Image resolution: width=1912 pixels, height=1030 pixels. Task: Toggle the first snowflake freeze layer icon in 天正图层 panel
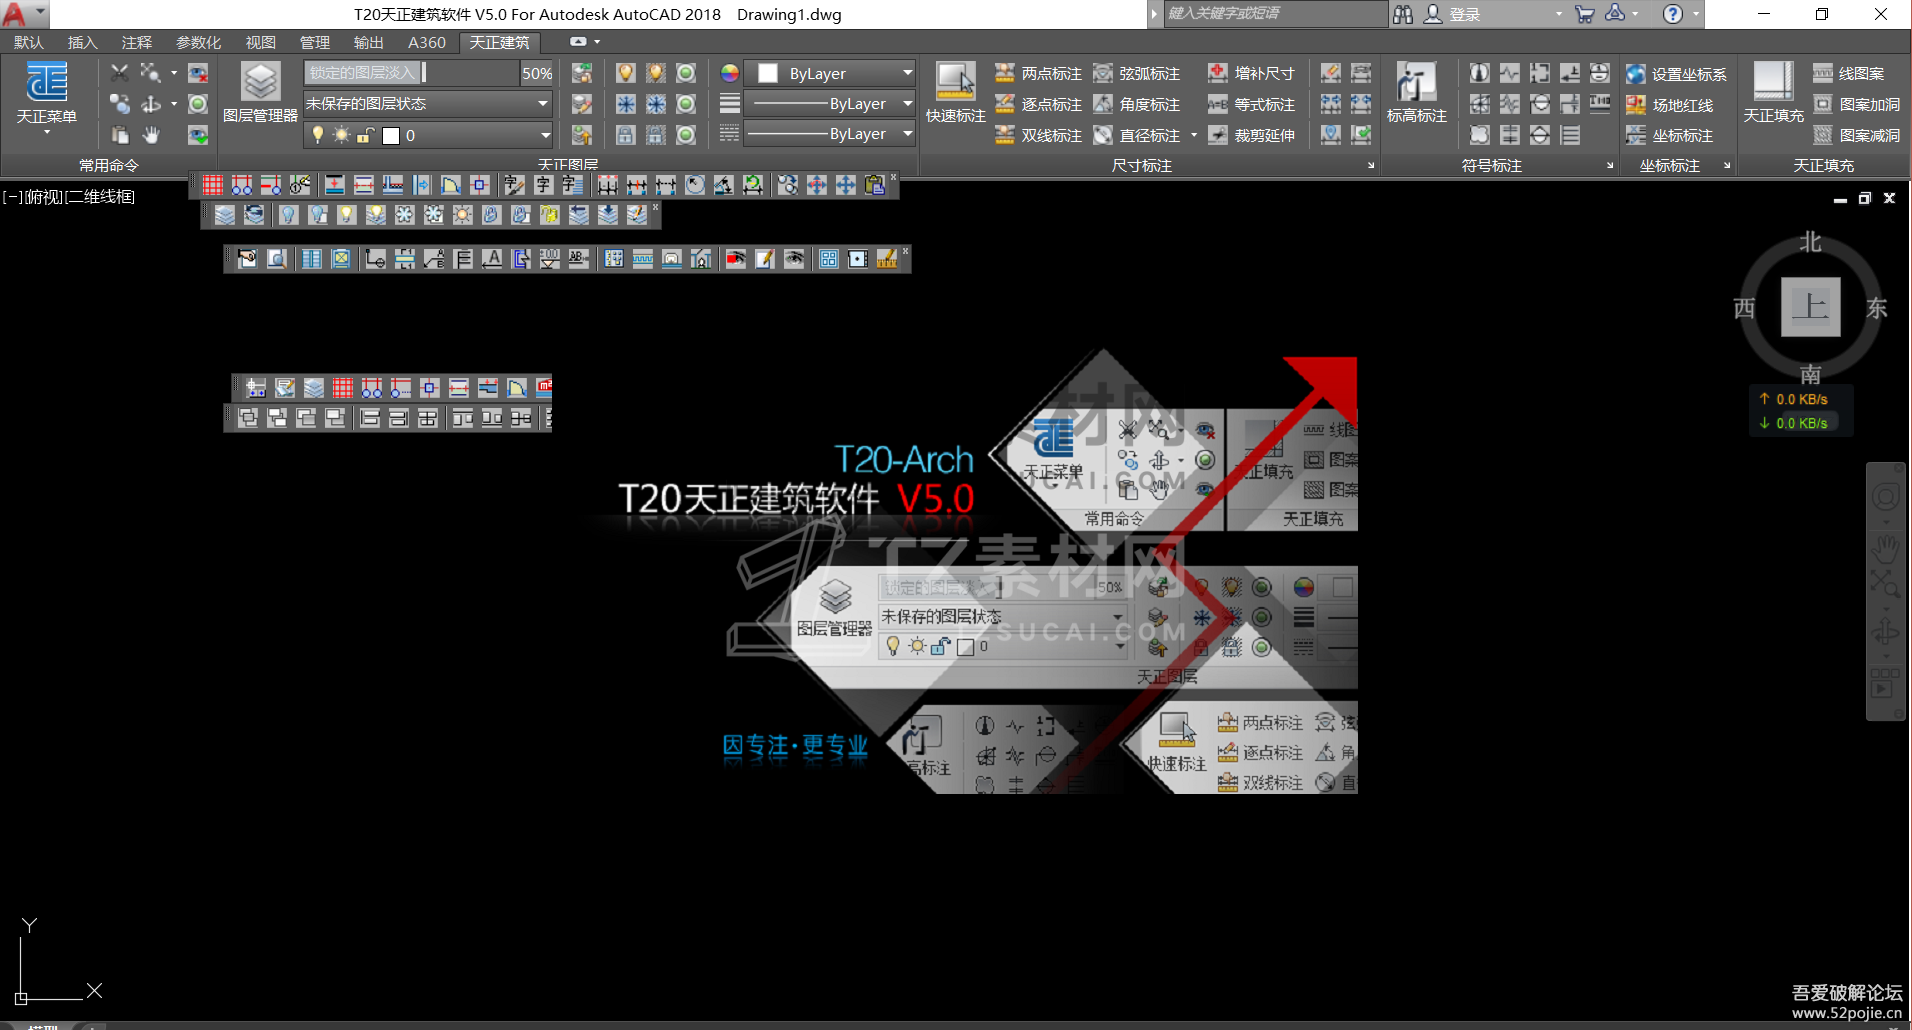click(x=626, y=104)
